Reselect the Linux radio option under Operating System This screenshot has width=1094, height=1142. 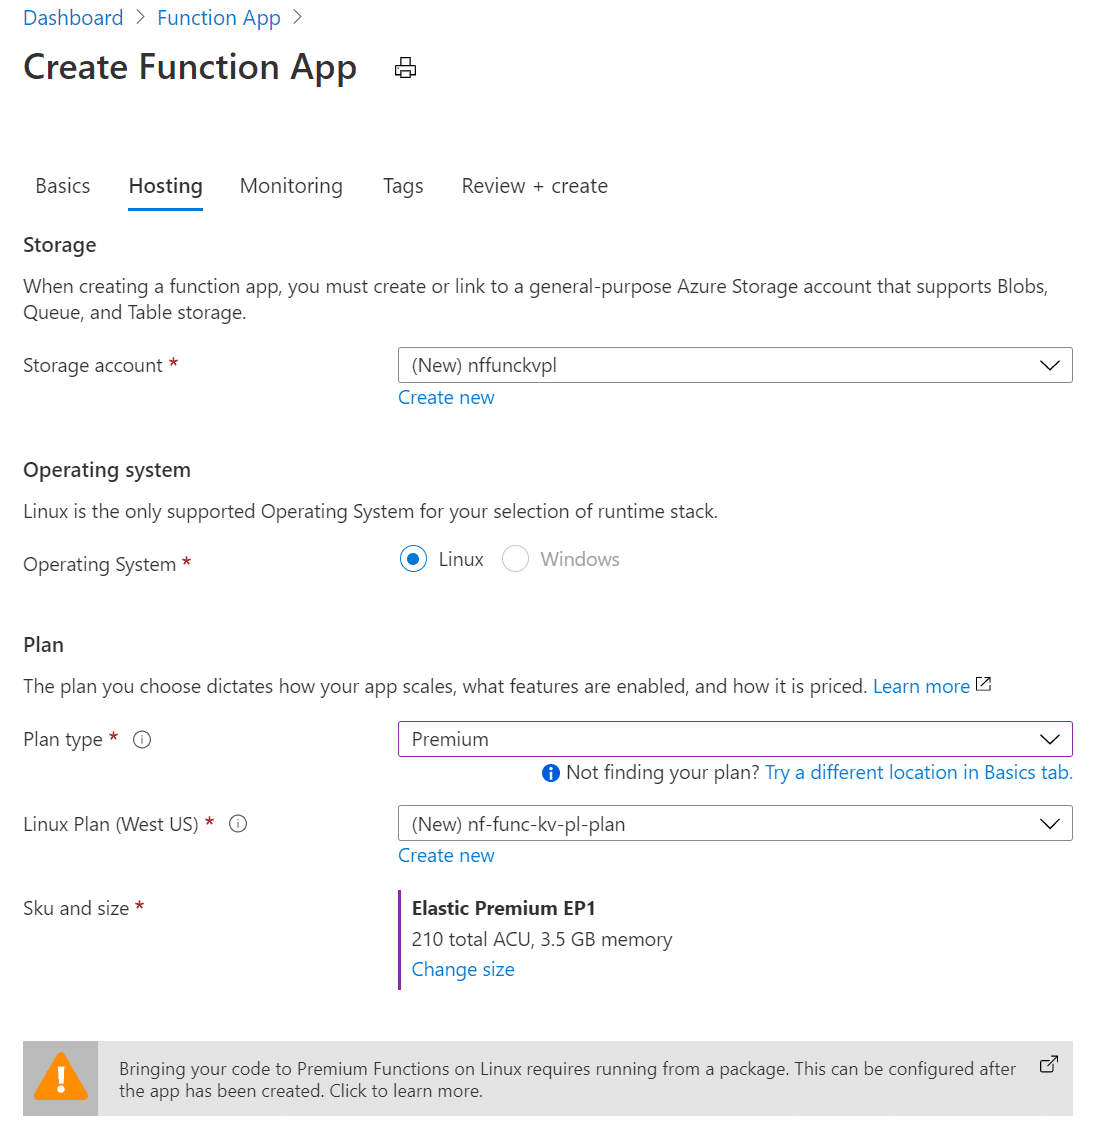(x=413, y=559)
